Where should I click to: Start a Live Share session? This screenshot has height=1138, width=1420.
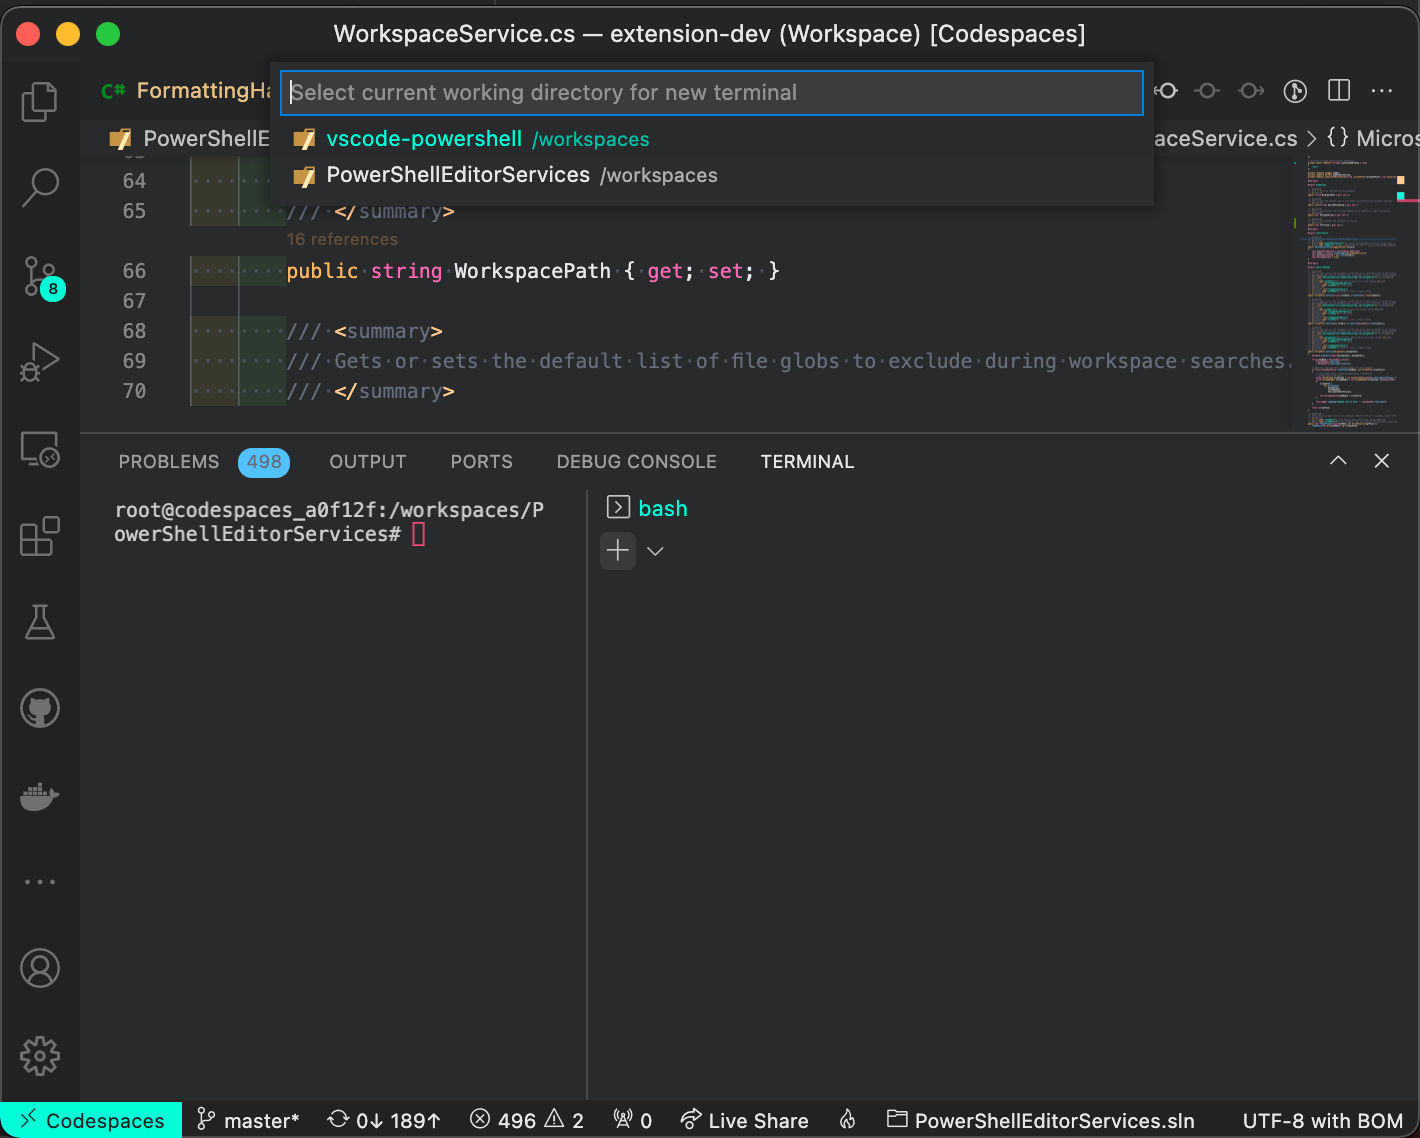tap(744, 1120)
